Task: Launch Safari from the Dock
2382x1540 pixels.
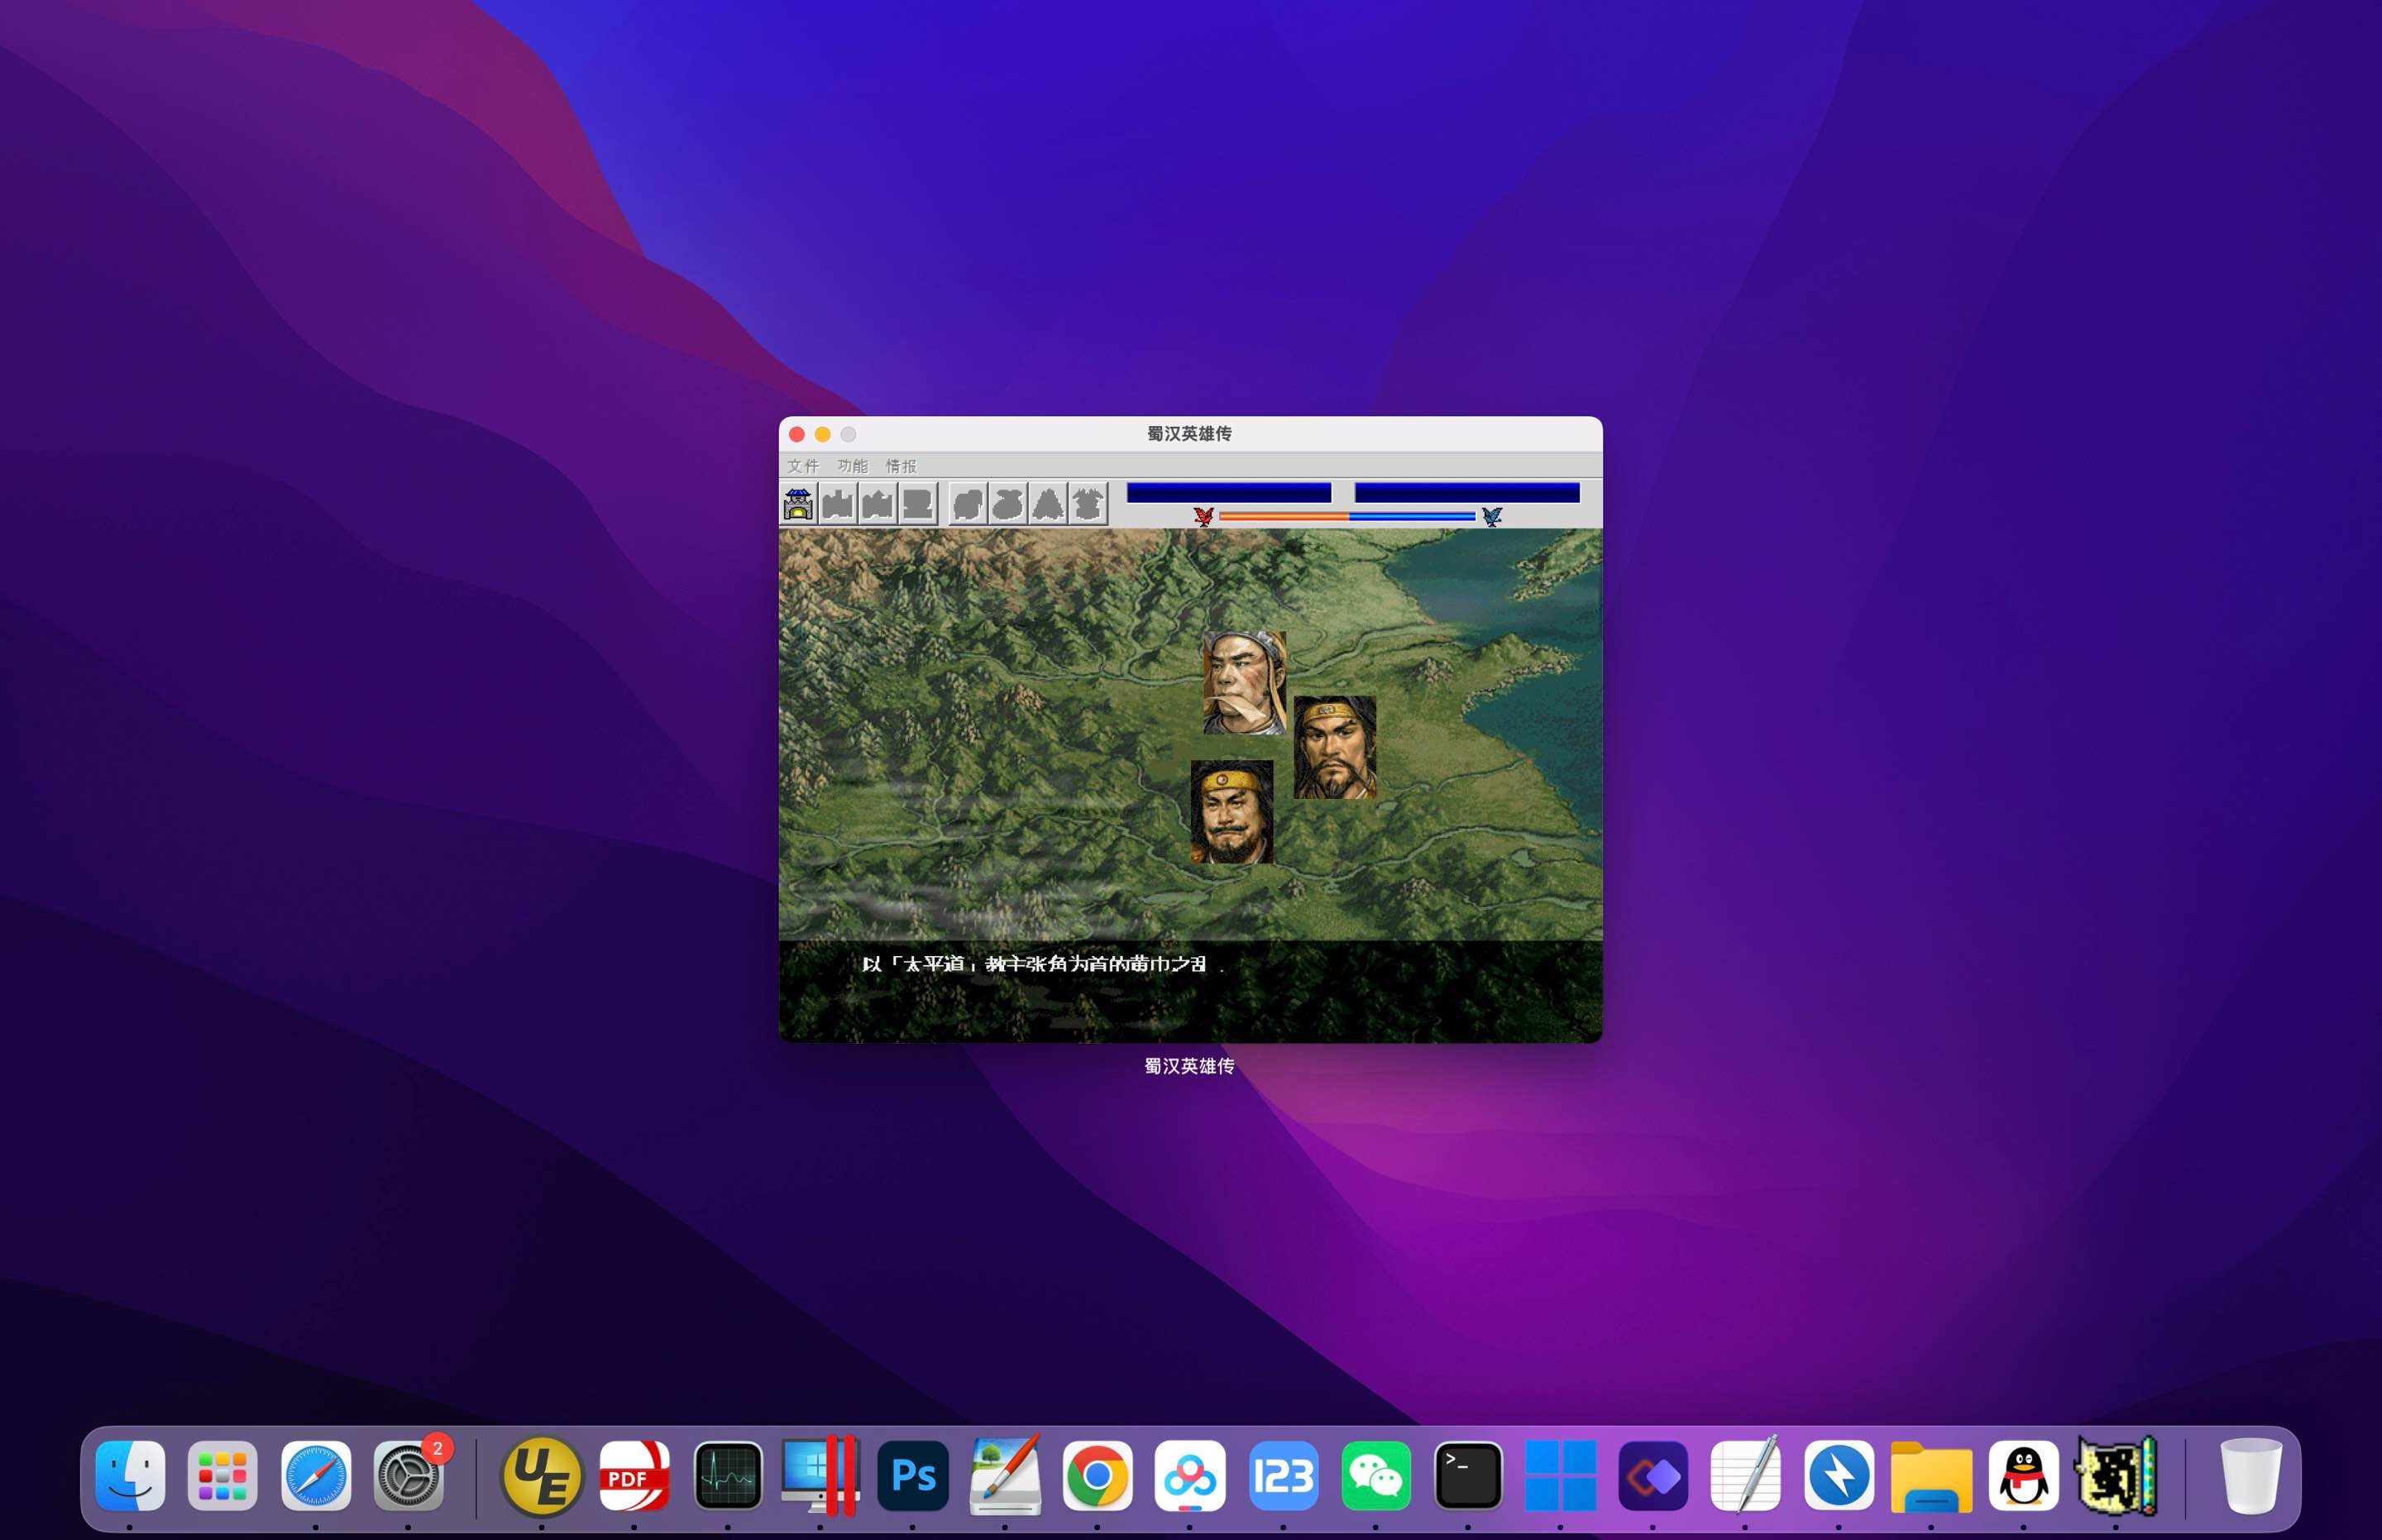Action: coord(315,1475)
